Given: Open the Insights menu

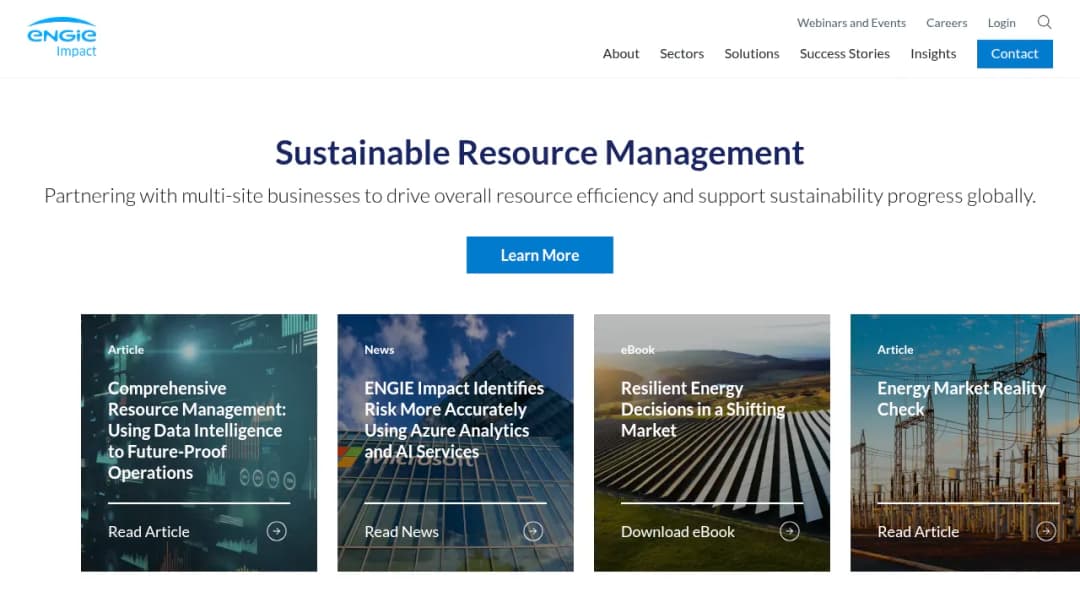Looking at the screenshot, I should pos(933,54).
